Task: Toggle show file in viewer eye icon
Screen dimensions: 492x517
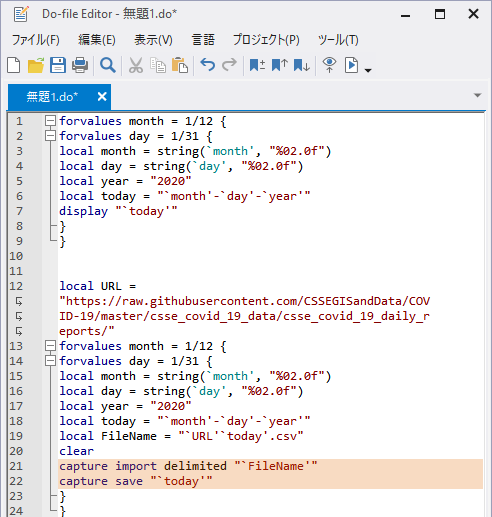Action: [x=329, y=65]
